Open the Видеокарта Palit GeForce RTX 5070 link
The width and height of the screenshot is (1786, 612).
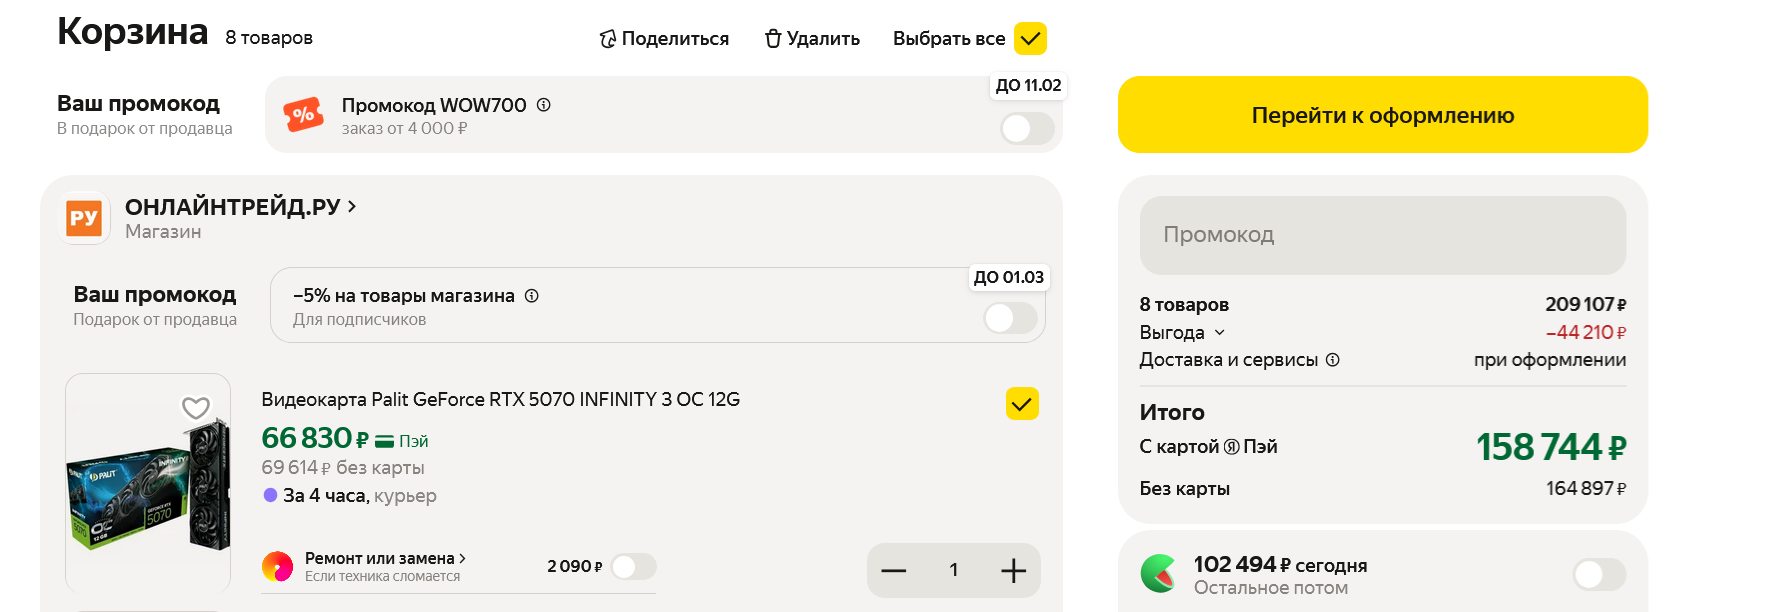coord(500,400)
